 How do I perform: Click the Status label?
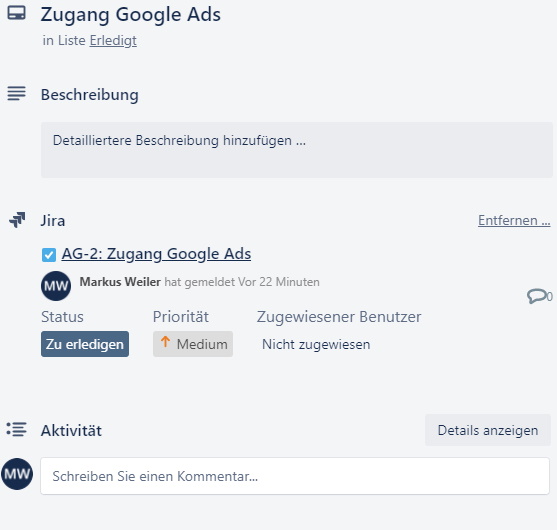pyautogui.click(x=62, y=317)
